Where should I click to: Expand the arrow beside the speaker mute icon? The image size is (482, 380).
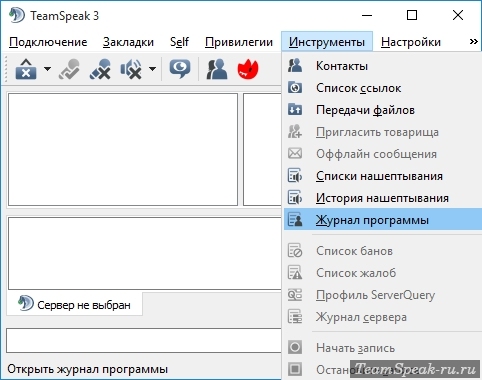(x=152, y=69)
